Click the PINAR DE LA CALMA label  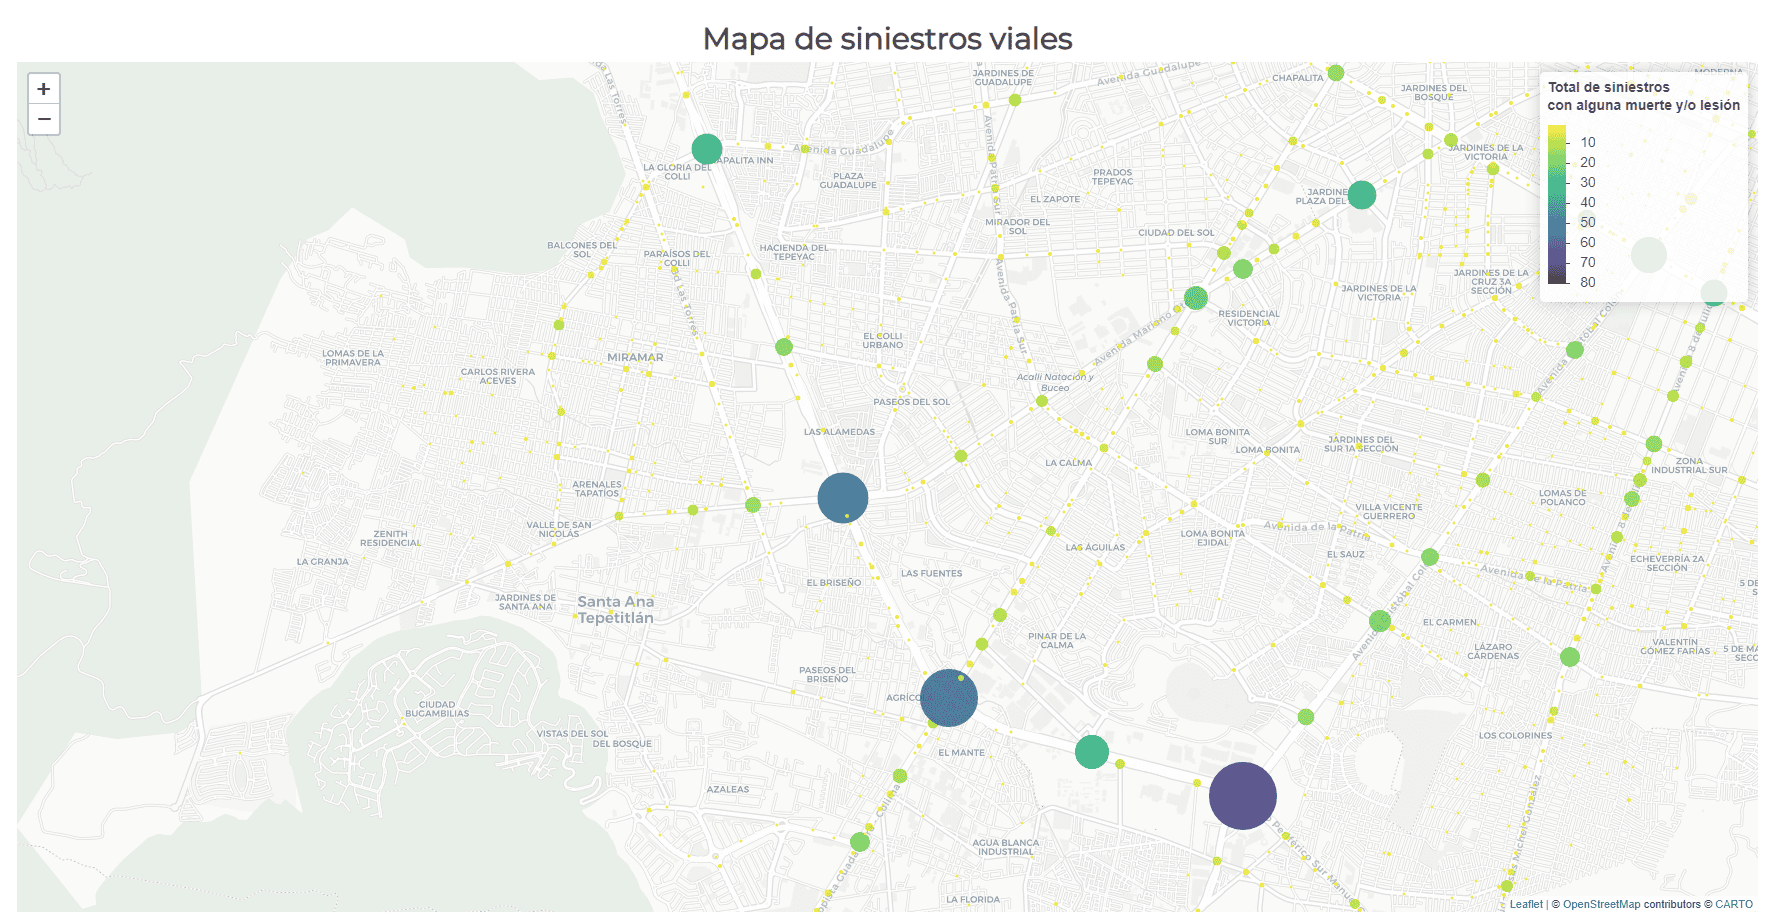click(x=1057, y=641)
